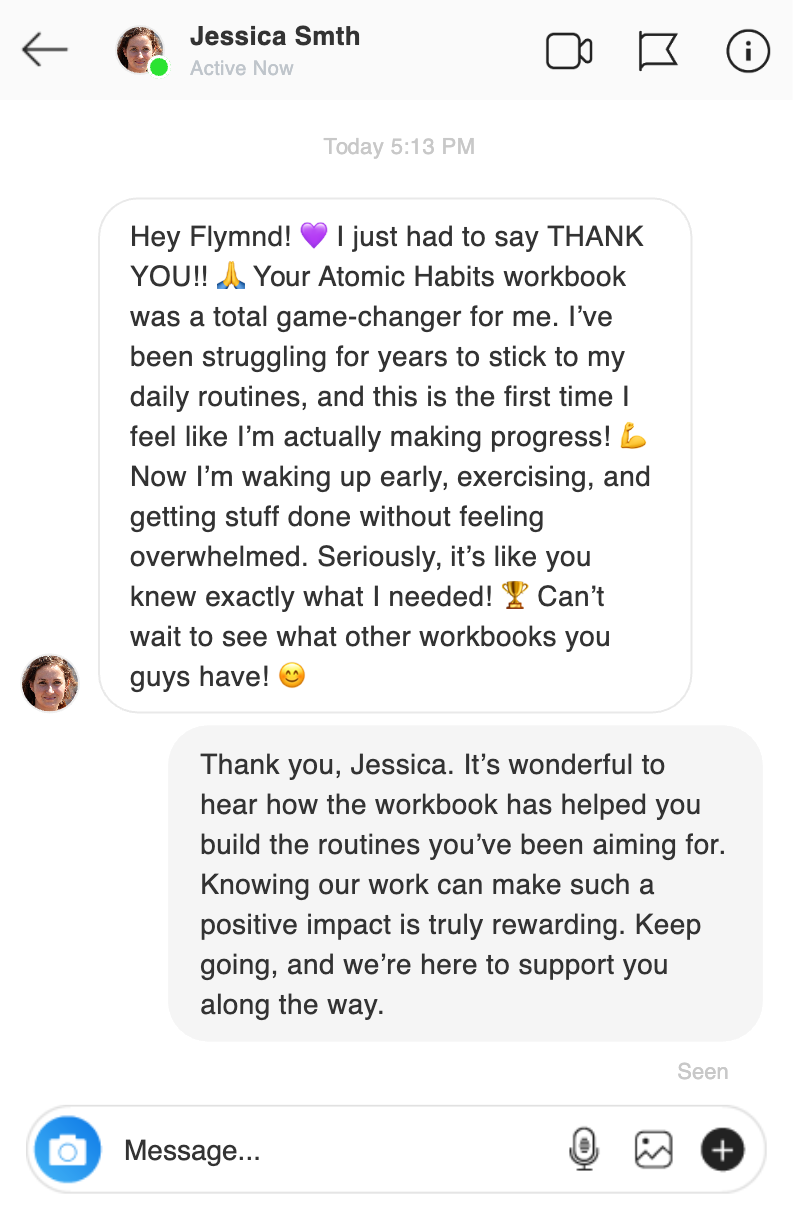Open Jessica Smth's profile name
This screenshot has width=794, height=1220.
[274, 37]
